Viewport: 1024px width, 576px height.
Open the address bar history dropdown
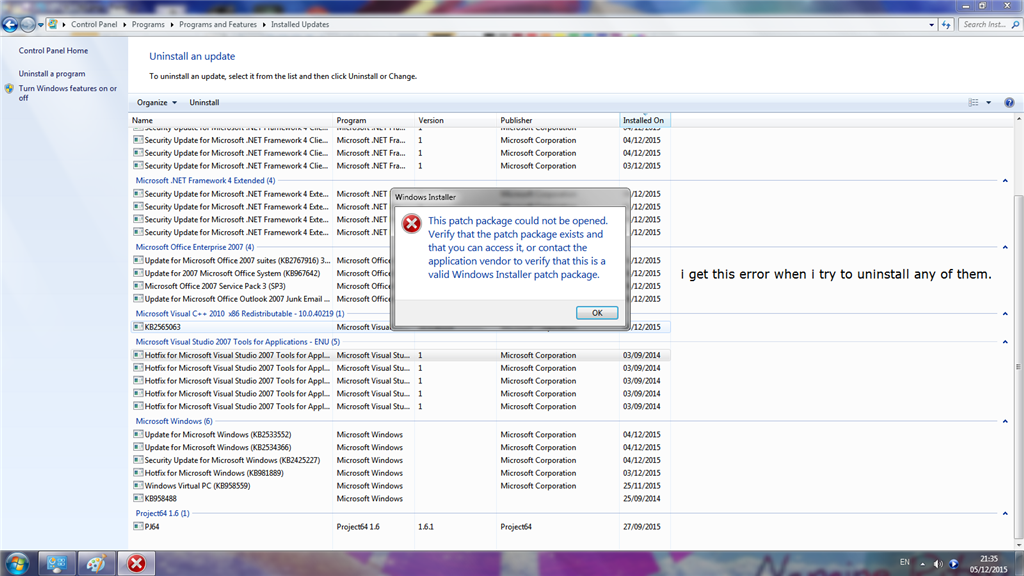coord(931,25)
